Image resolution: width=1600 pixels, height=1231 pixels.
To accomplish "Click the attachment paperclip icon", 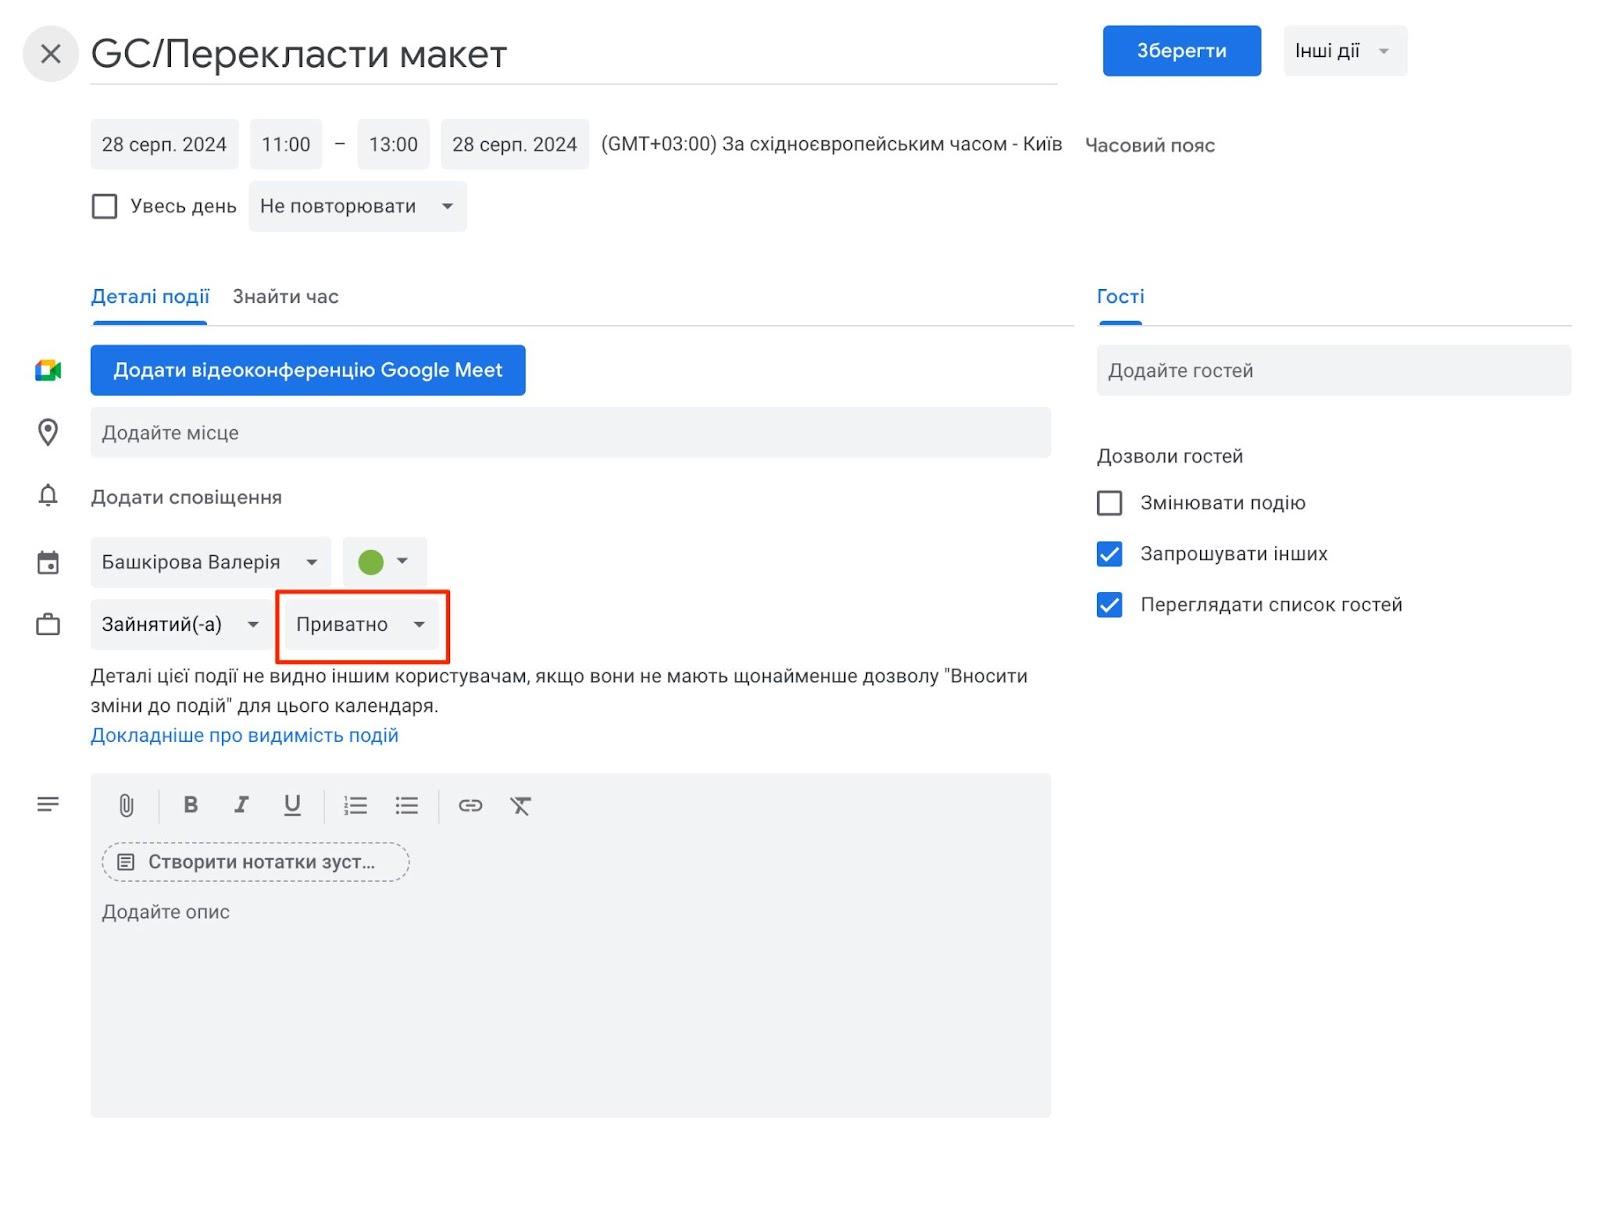I will [x=126, y=805].
